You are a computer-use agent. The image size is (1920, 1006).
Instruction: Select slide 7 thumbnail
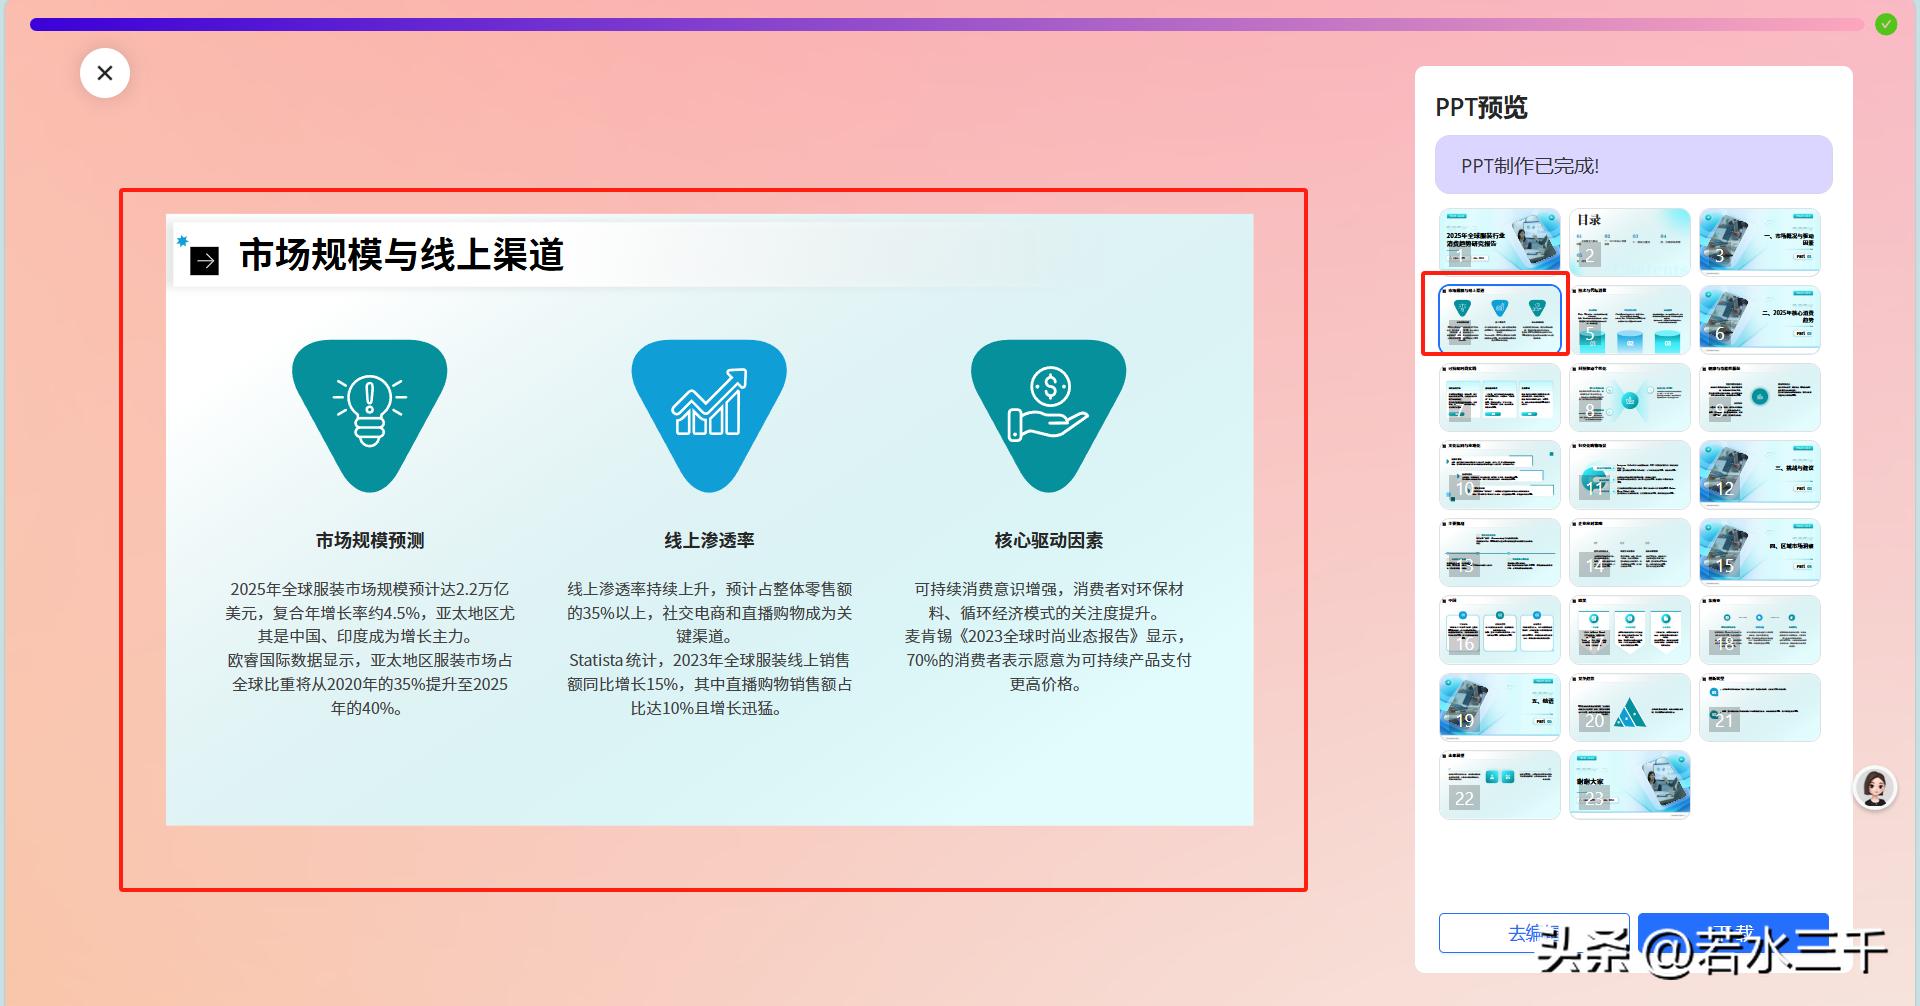1500,397
